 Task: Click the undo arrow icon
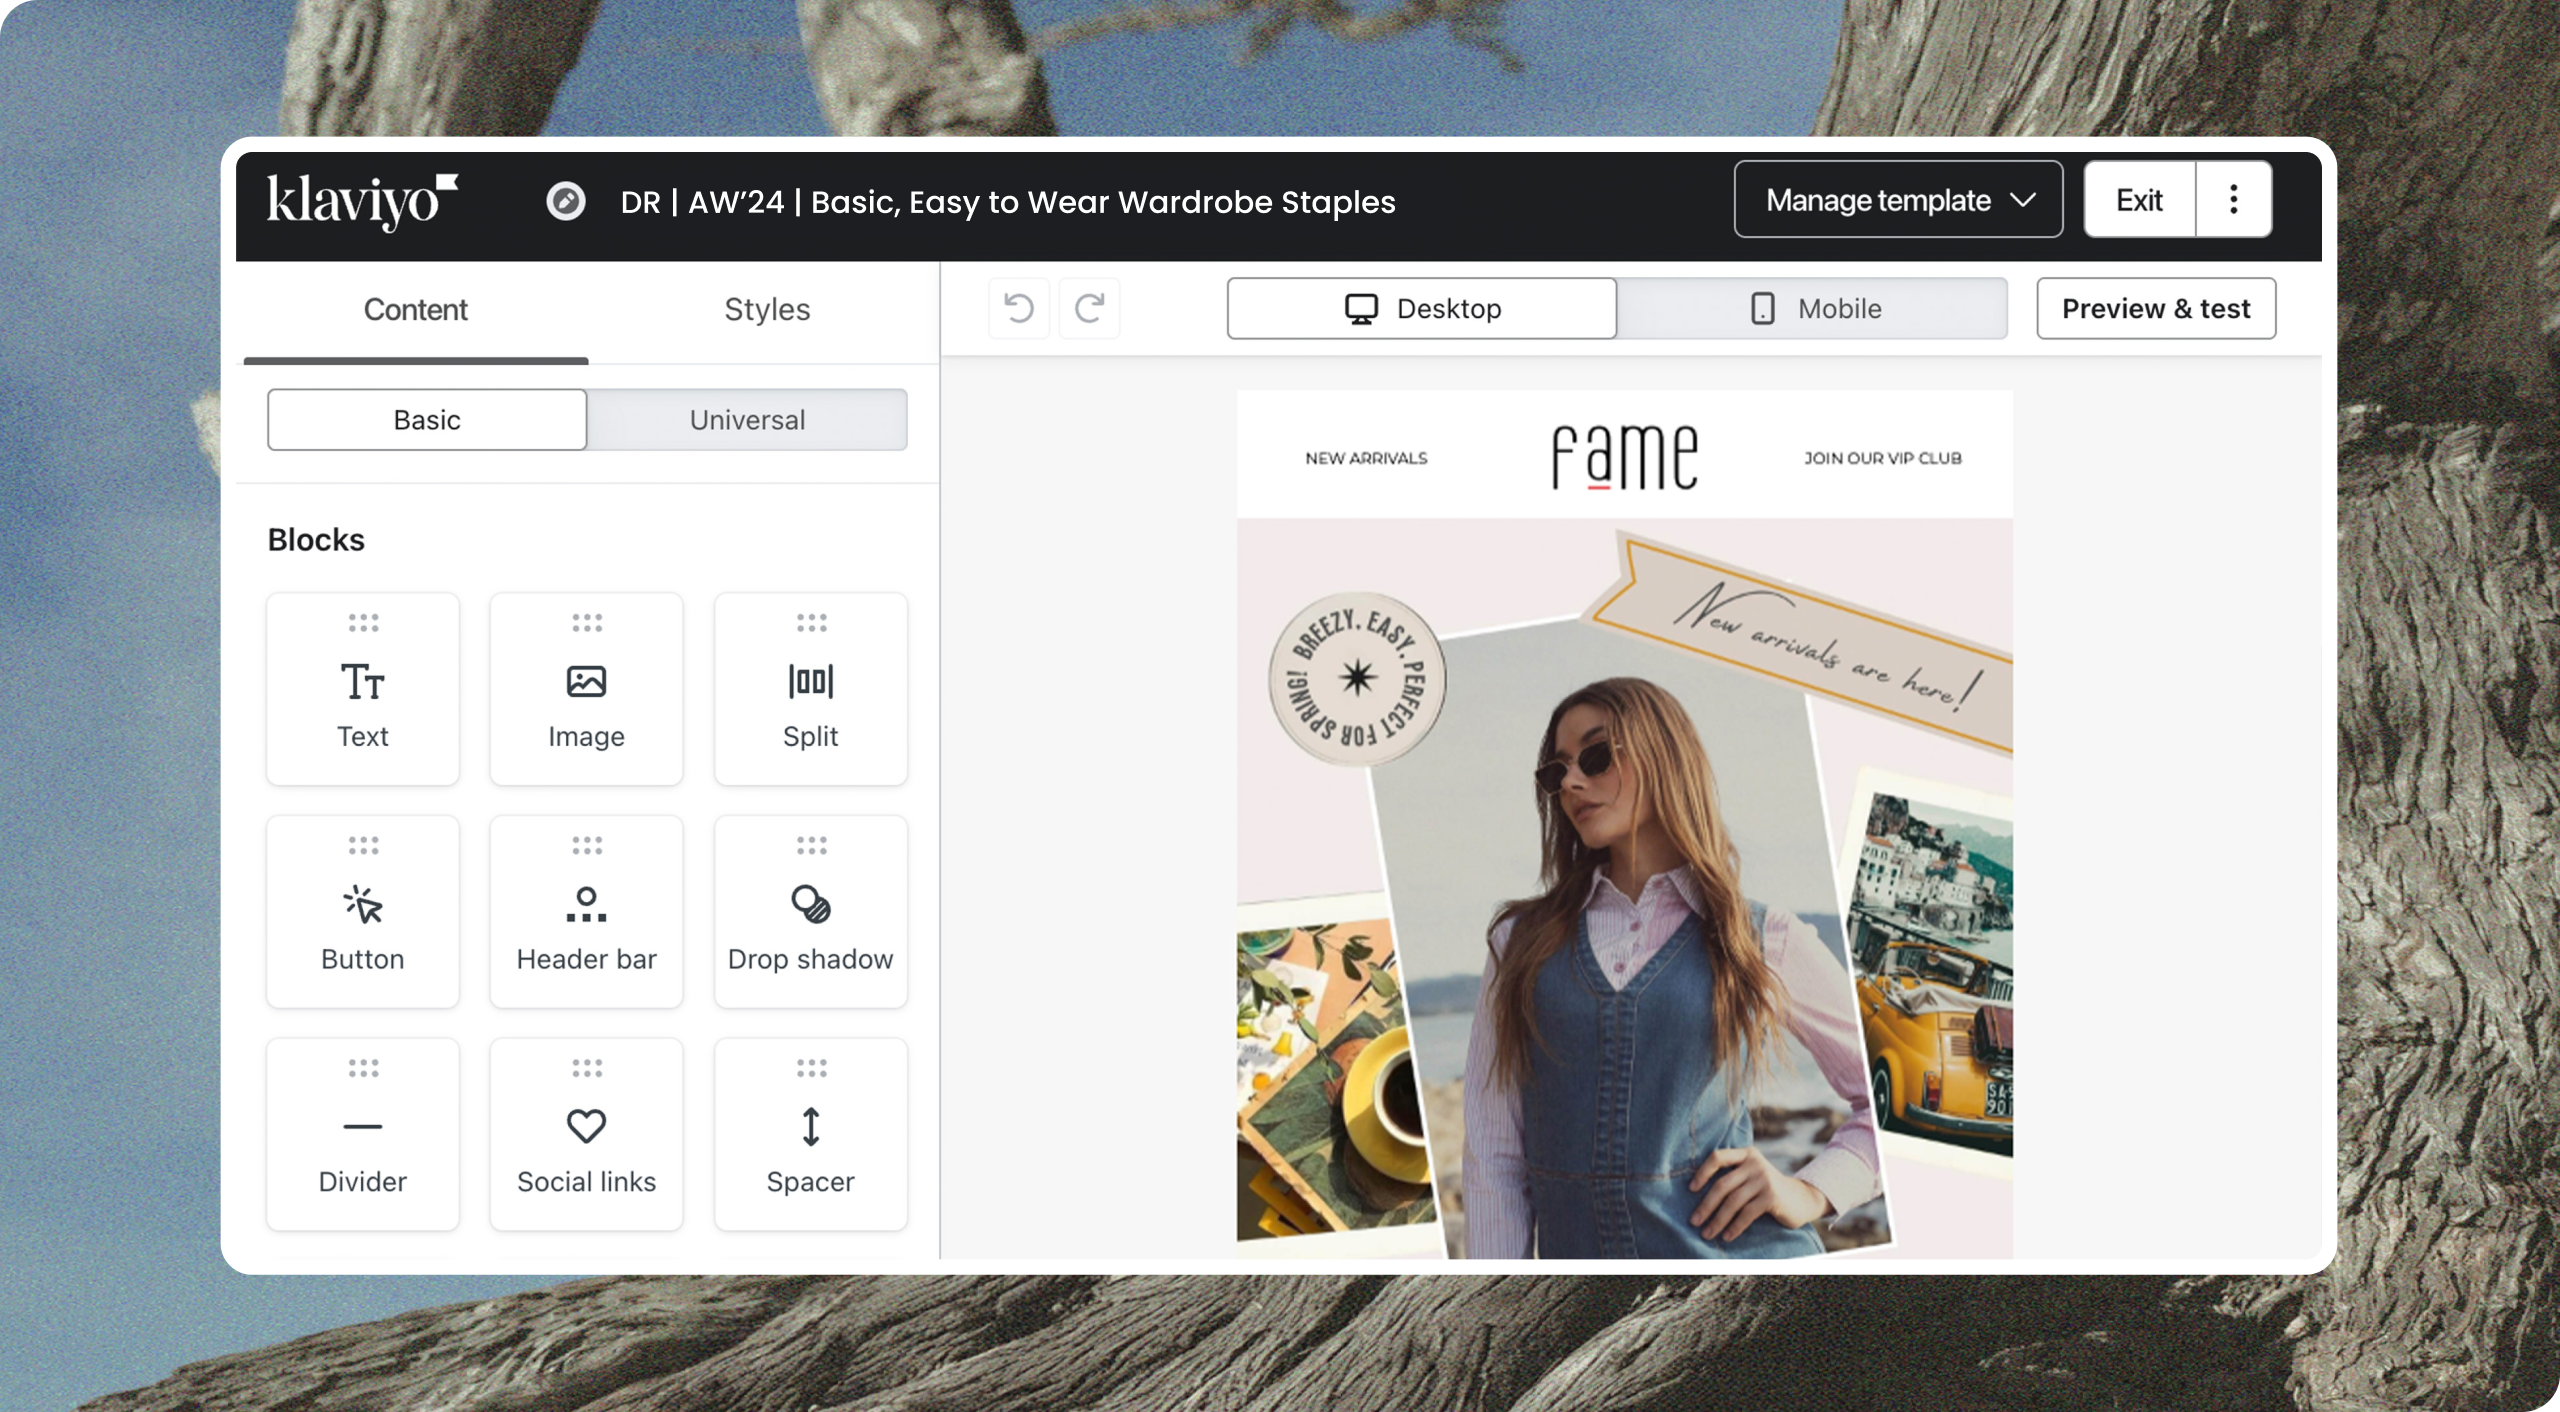(1018, 308)
